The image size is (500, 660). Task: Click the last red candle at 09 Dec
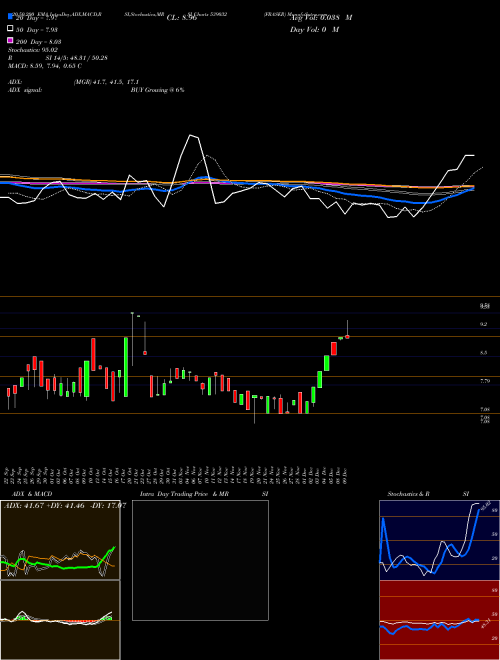pyautogui.click(x=347, y=336)
